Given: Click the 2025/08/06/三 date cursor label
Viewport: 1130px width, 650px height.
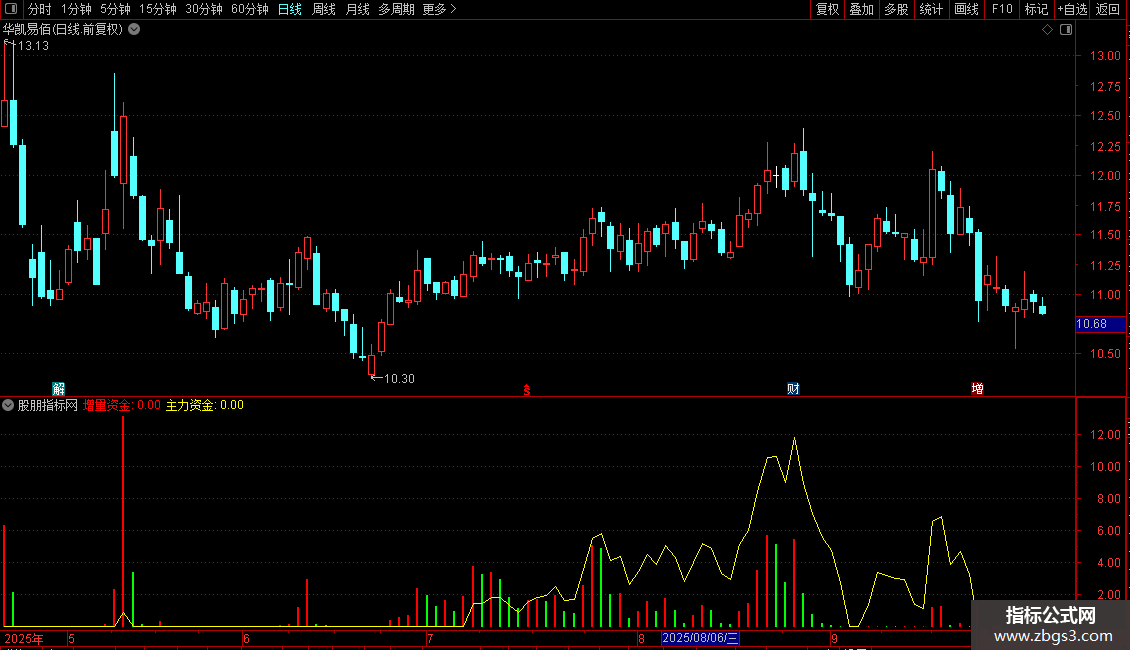Looking at the screenshot, I should coord(700,638).
